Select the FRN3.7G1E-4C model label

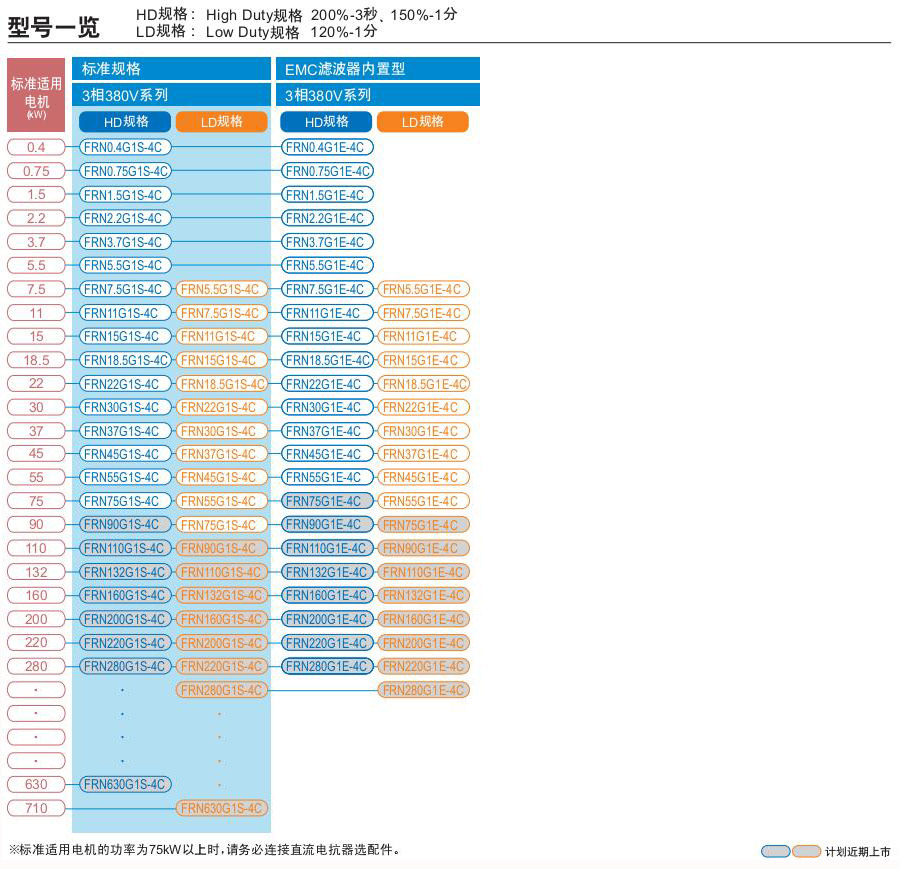click(x=327, y=242)
